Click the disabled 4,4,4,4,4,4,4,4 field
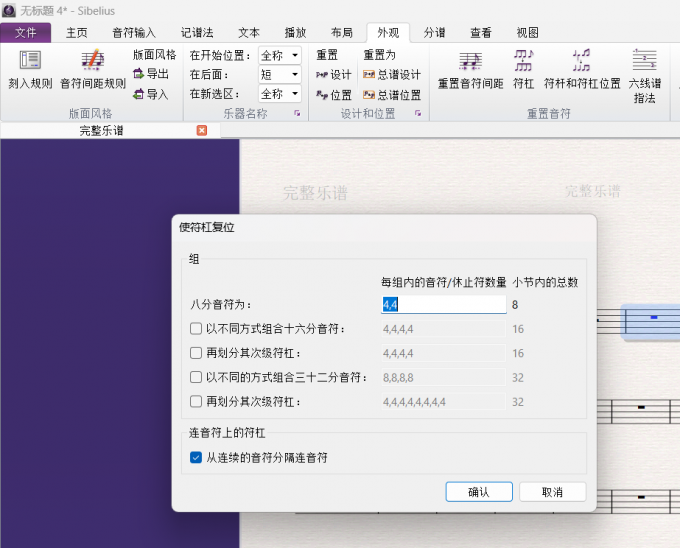The height and width of the screenshot is (548, 680). tap(443, 401)
